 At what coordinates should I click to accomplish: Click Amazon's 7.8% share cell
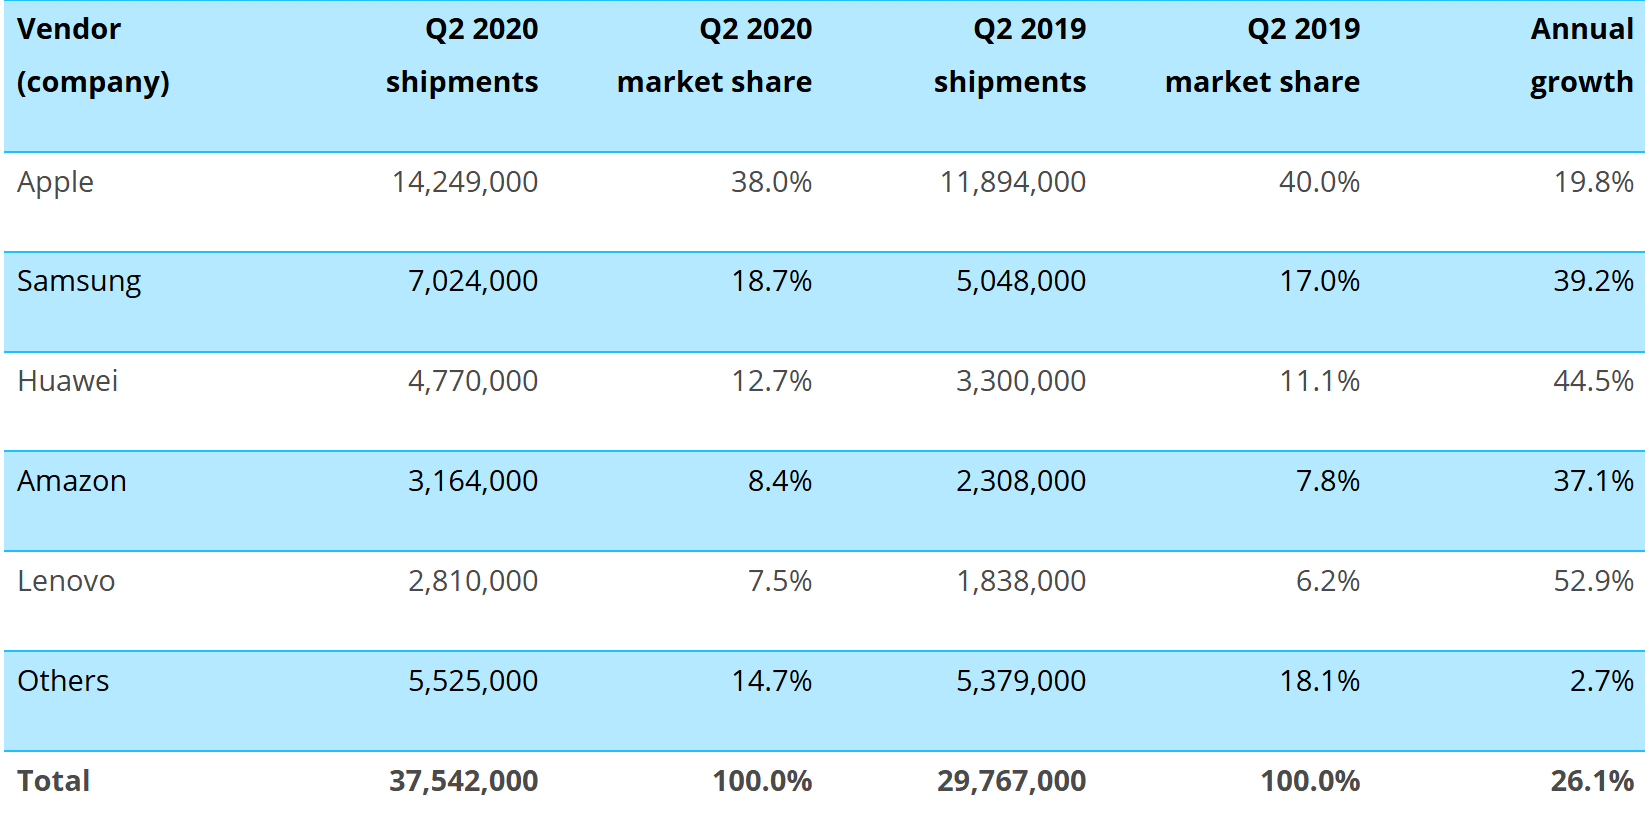[x=1328, y=481]
